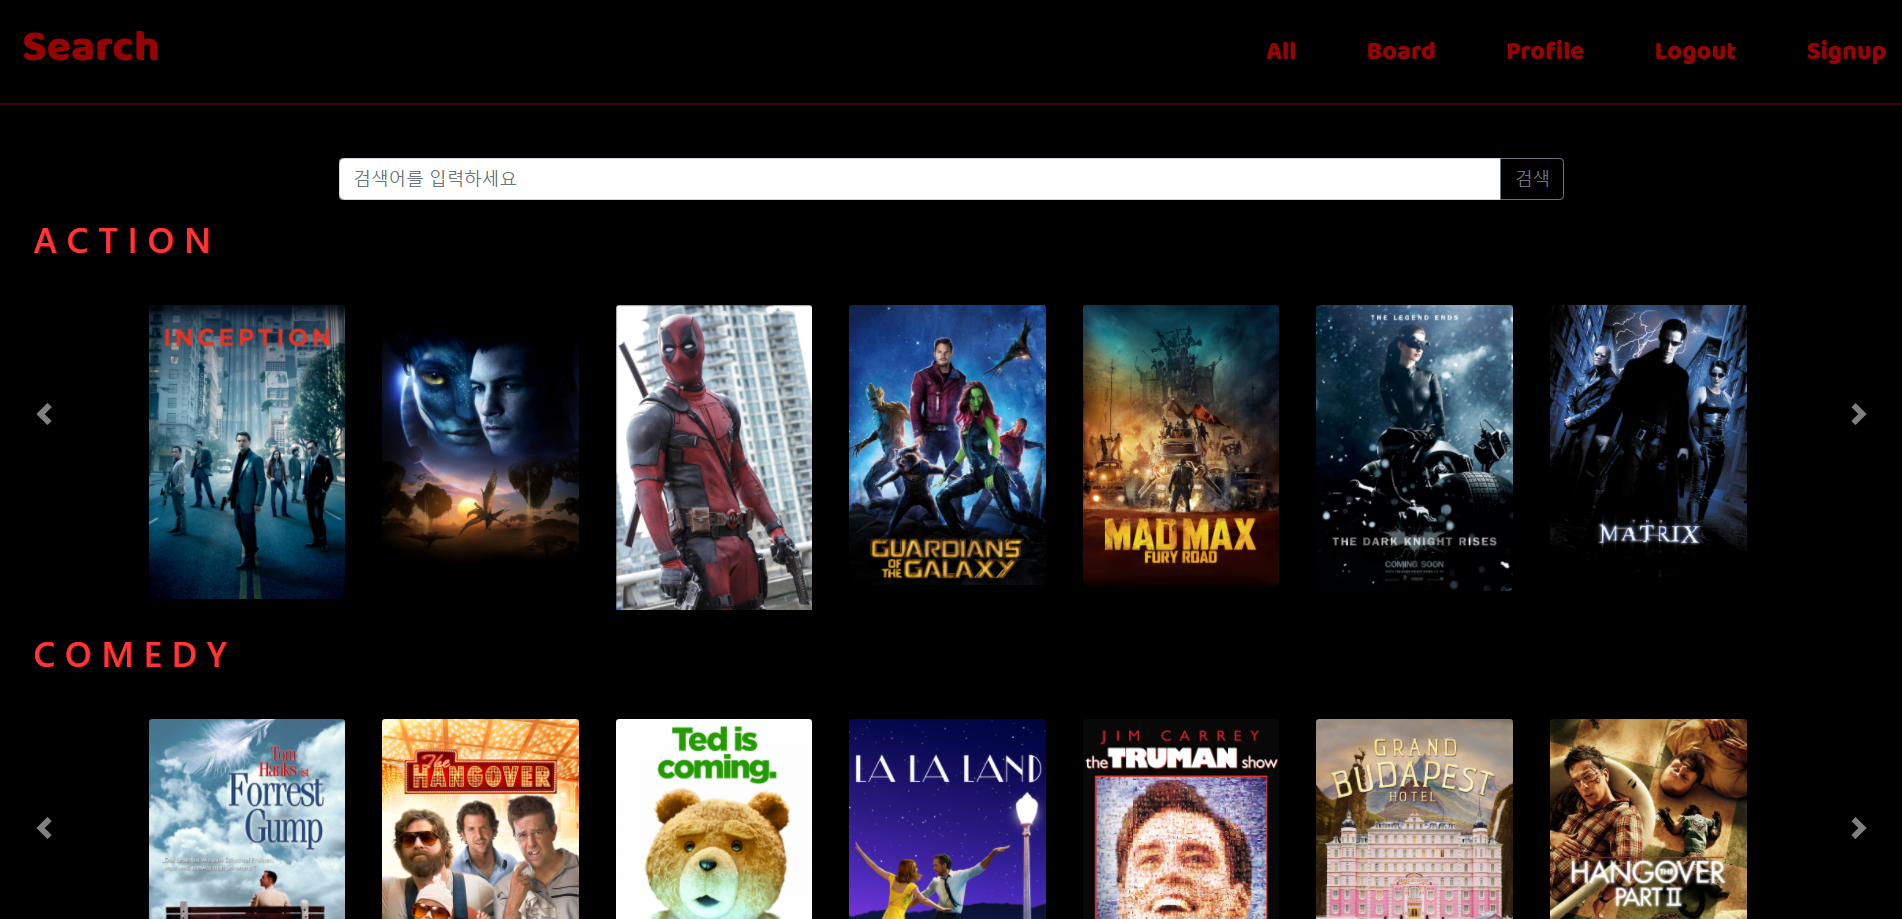Viewport: 1902px width, 919px height.
Task: Go to the Board menu item
Action: coord(1400,51)
